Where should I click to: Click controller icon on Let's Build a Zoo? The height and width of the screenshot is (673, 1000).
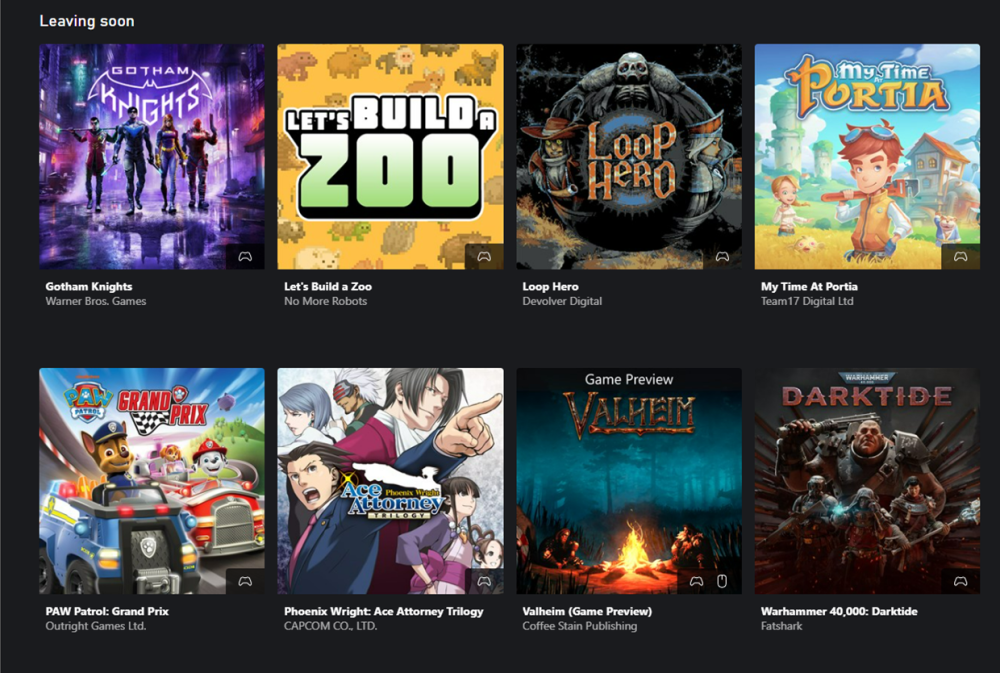[x=484, y=256]
